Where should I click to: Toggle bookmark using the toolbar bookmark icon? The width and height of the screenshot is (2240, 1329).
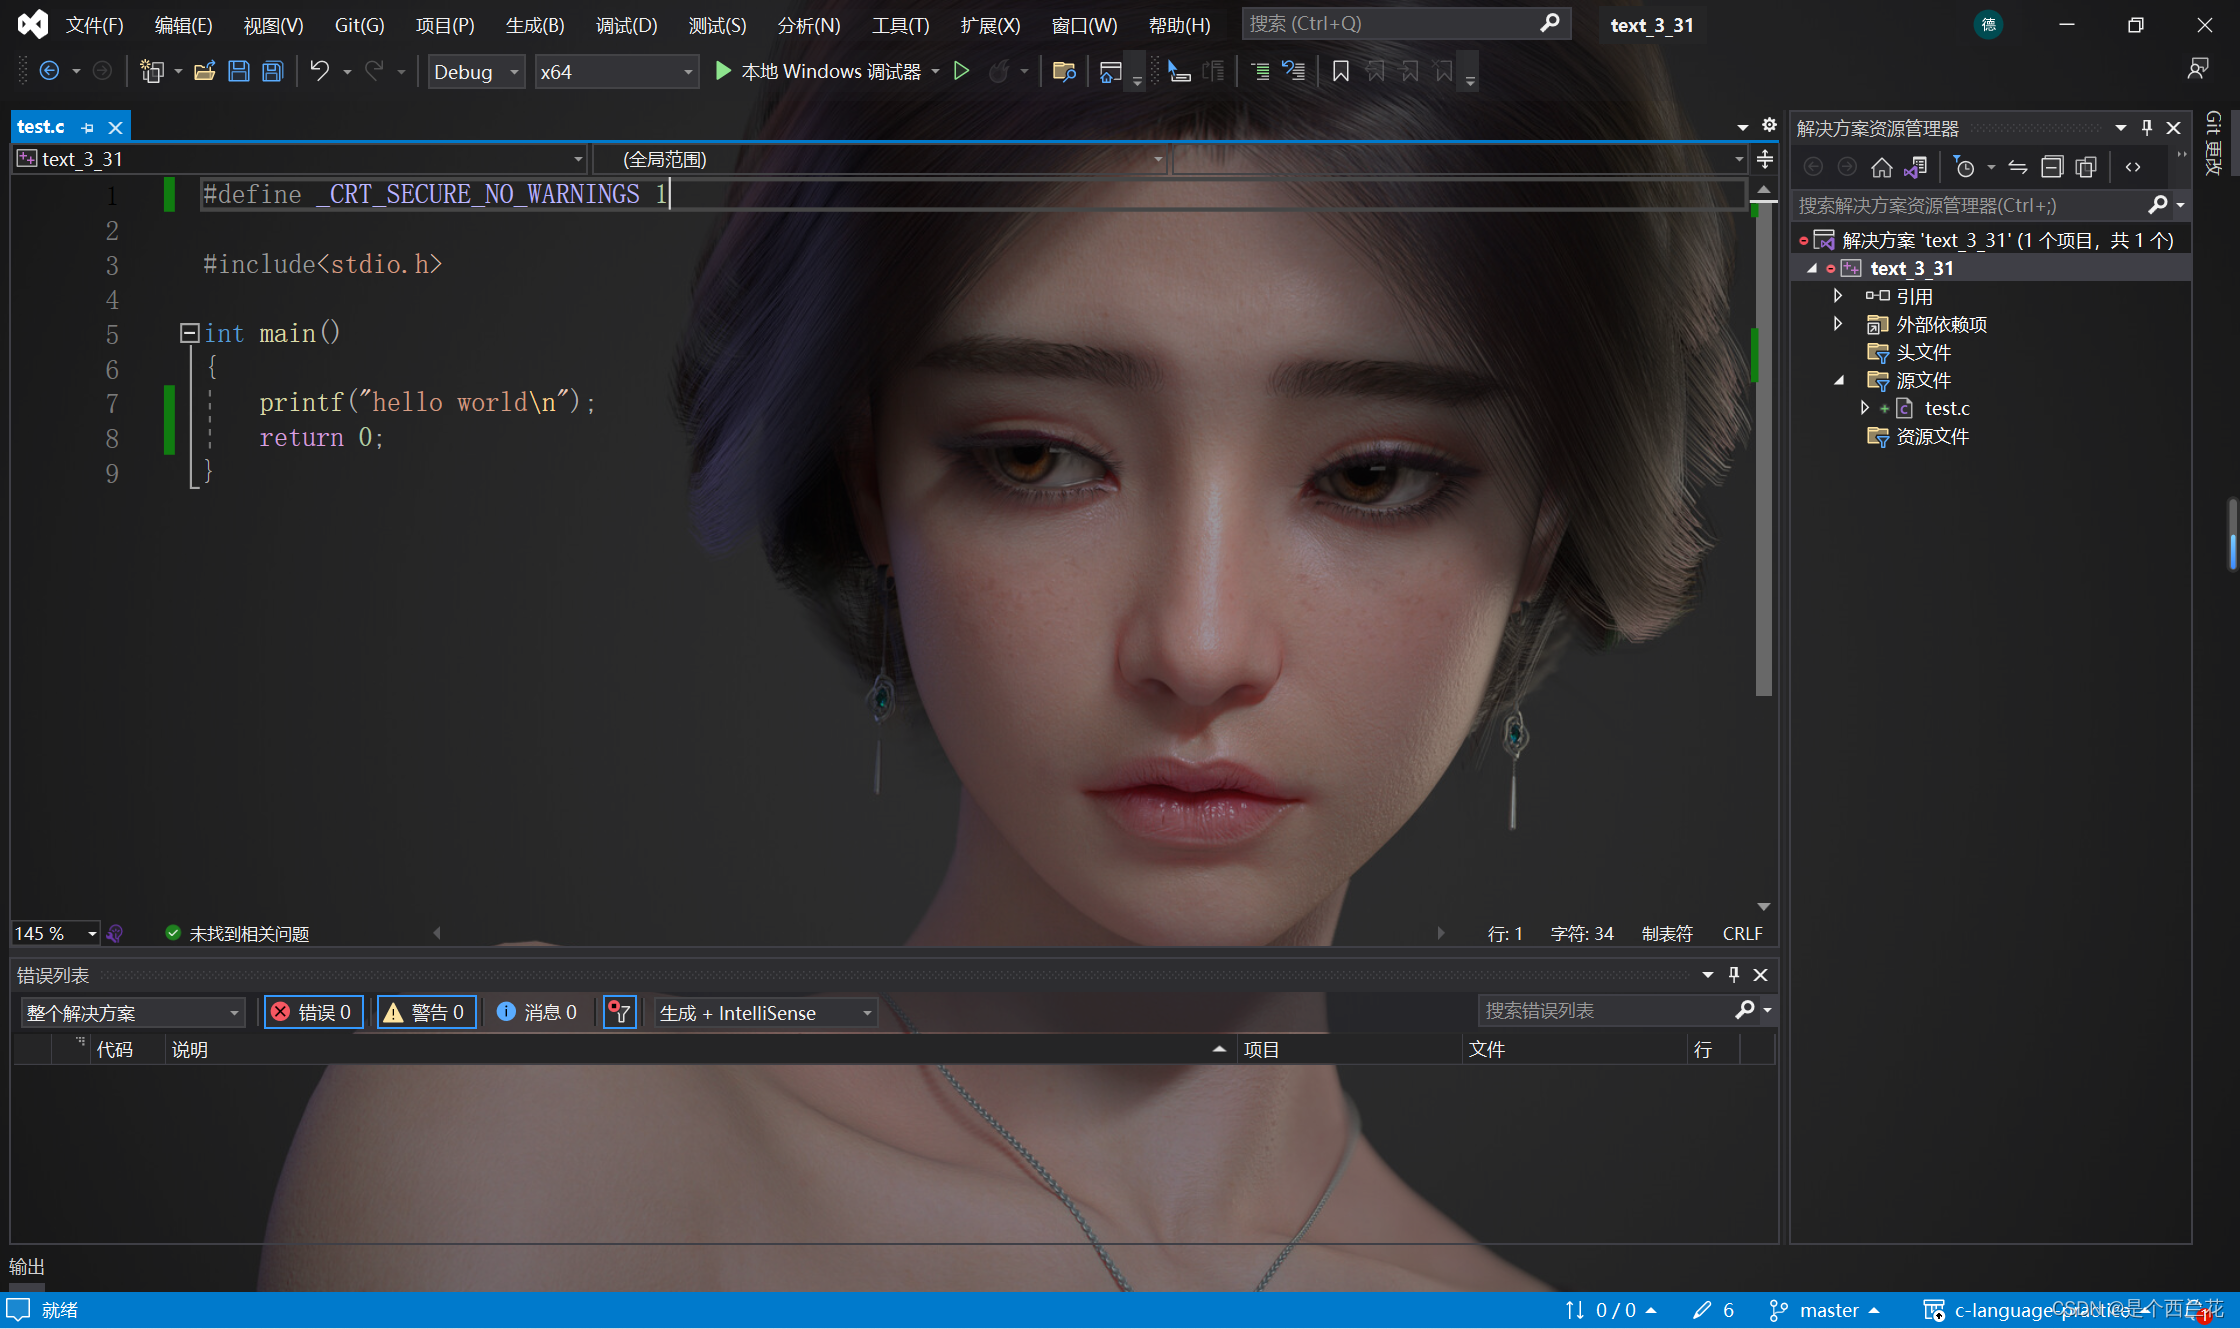(x=1341, y=71)
